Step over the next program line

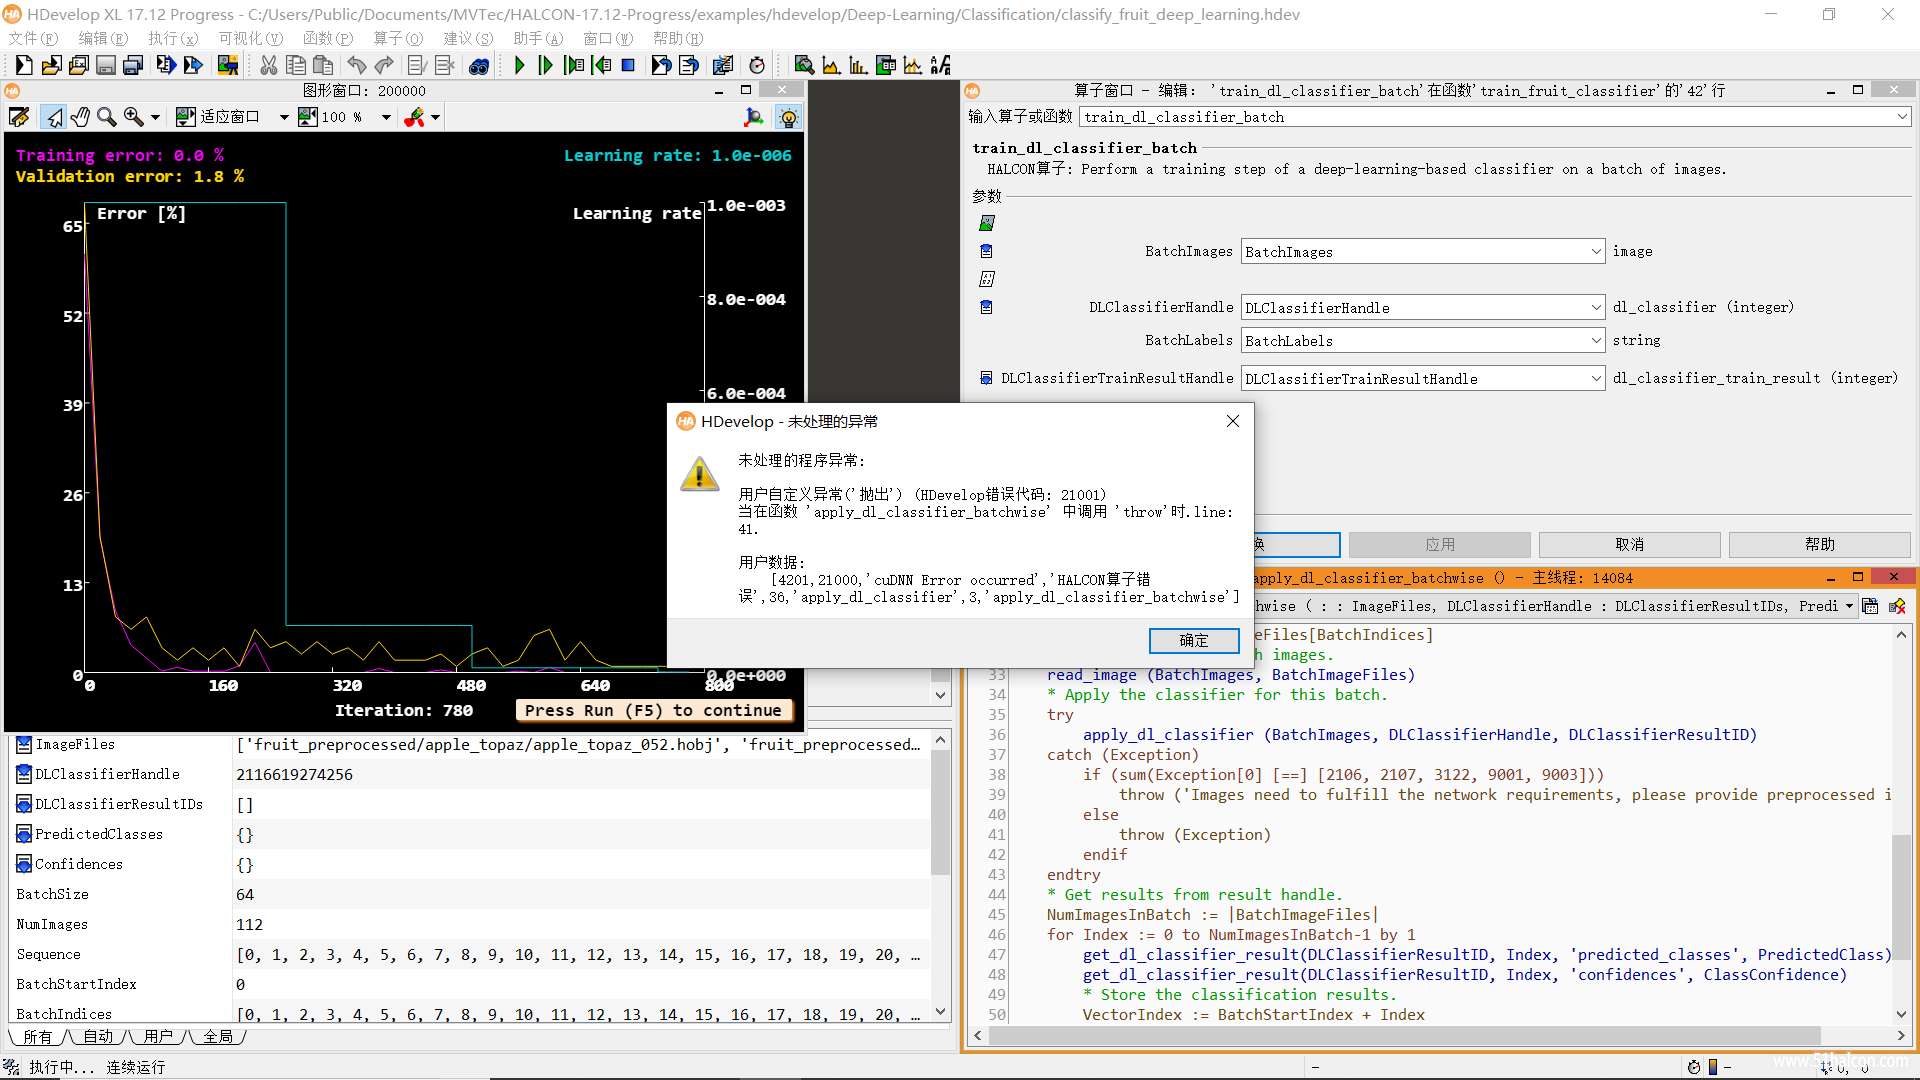546,65
